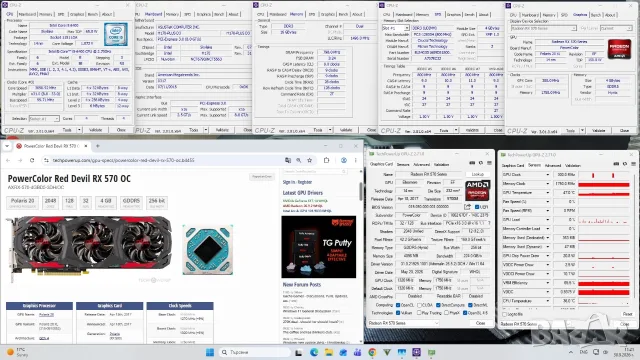Reload the techpowerup page
The width and height of the screenshot is (640, 360).
coord(32,160)
